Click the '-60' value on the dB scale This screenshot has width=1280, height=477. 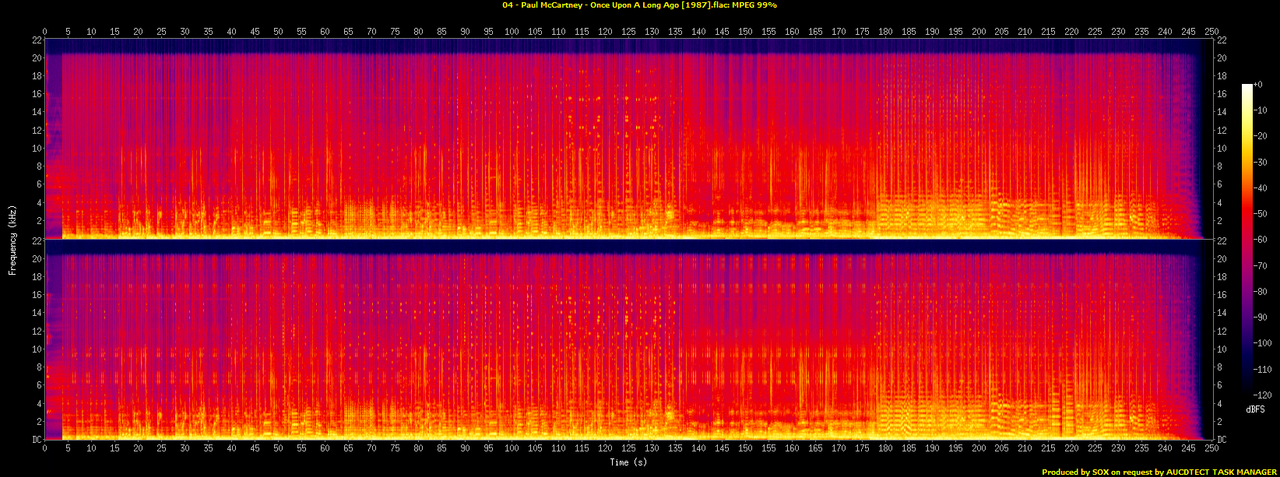pos(1261,240)
